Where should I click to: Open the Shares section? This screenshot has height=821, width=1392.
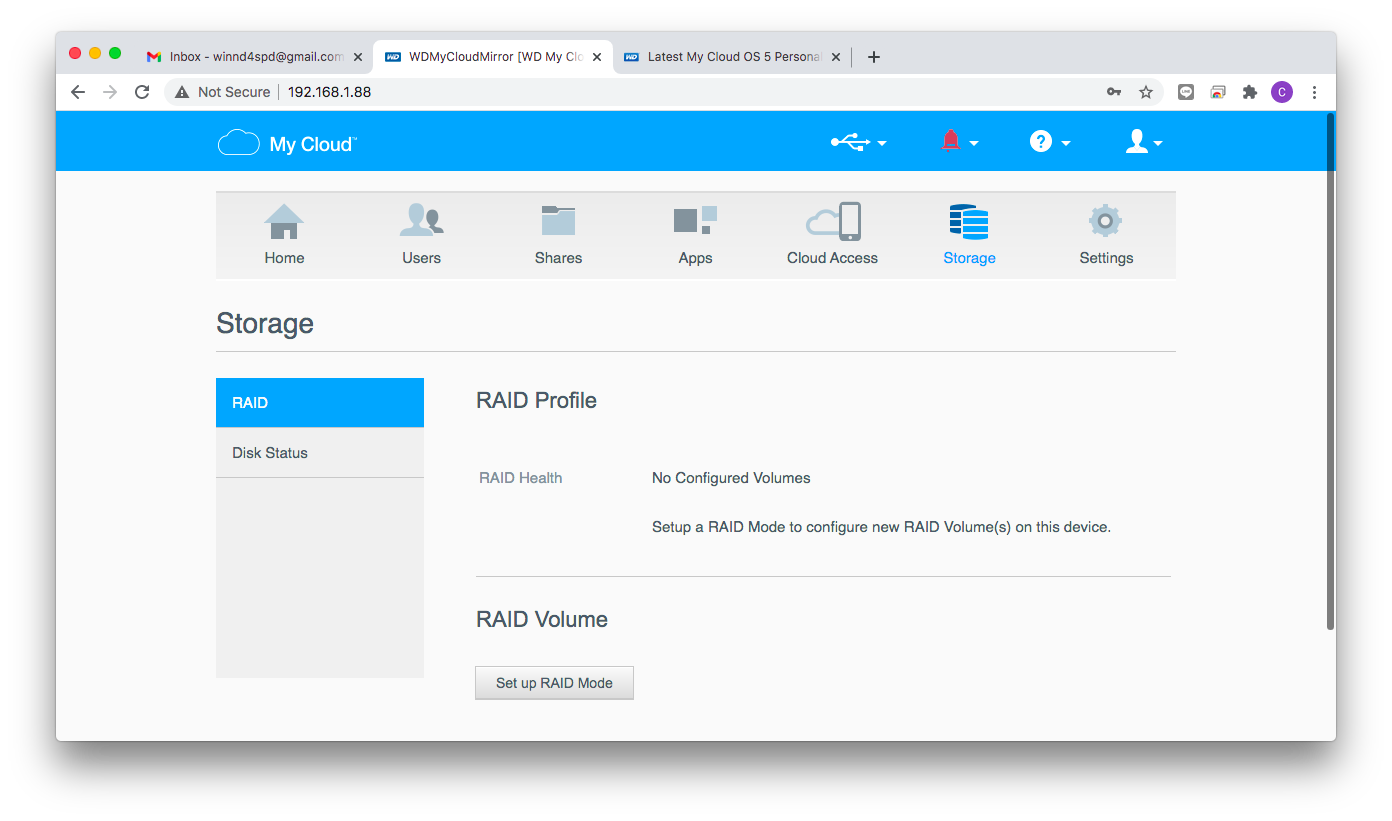click(558, 235)
